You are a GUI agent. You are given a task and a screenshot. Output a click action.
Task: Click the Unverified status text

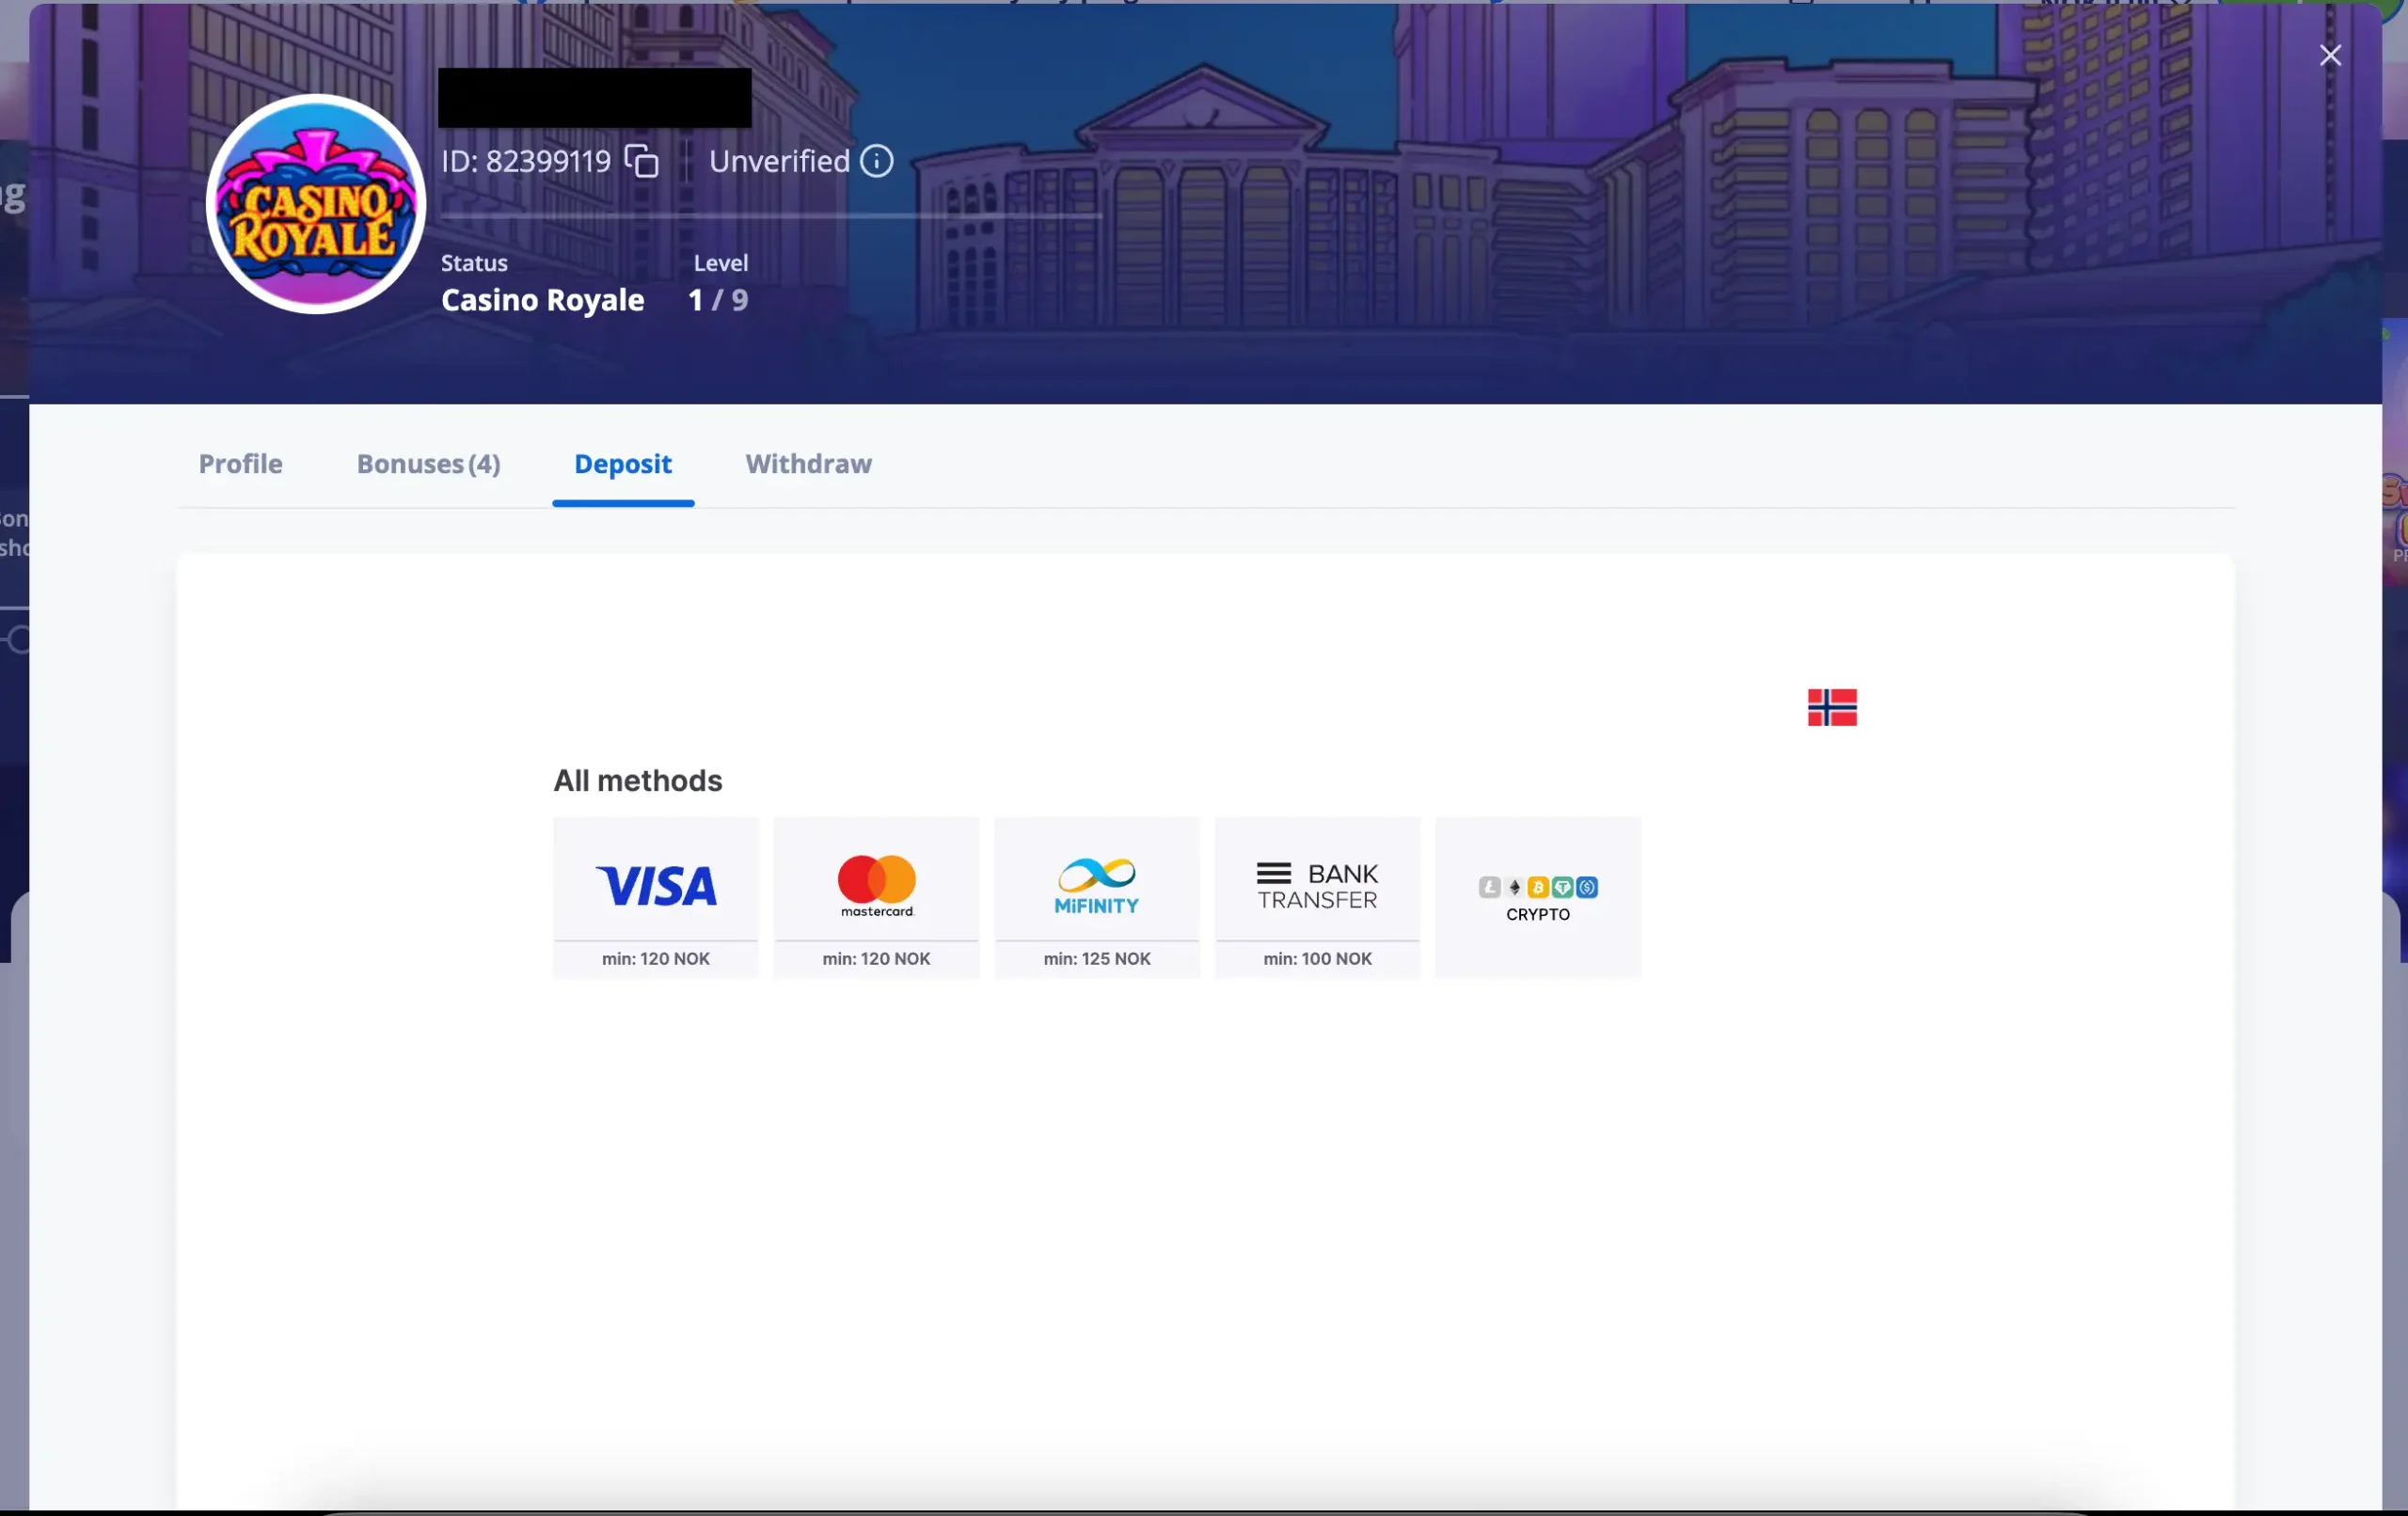[779, 161]
